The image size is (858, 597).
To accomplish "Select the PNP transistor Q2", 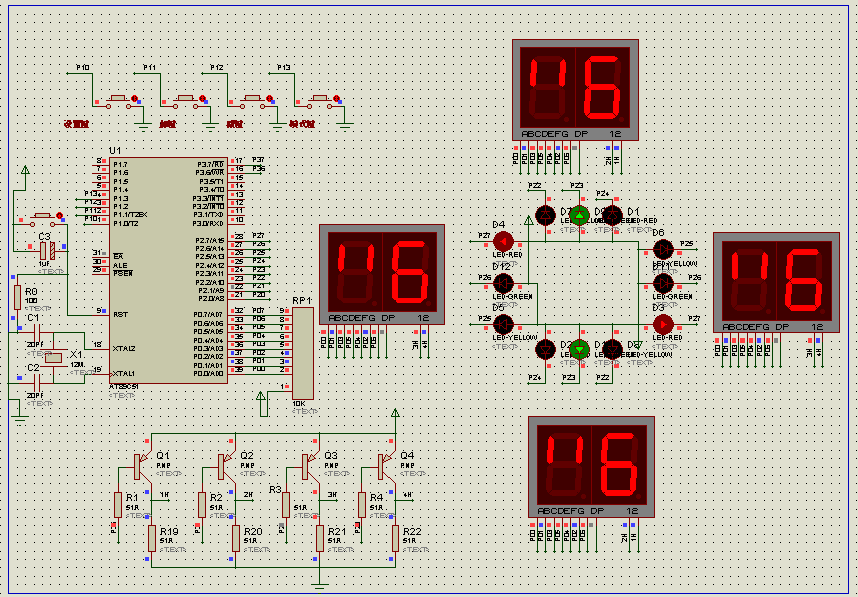I will 227,466.
